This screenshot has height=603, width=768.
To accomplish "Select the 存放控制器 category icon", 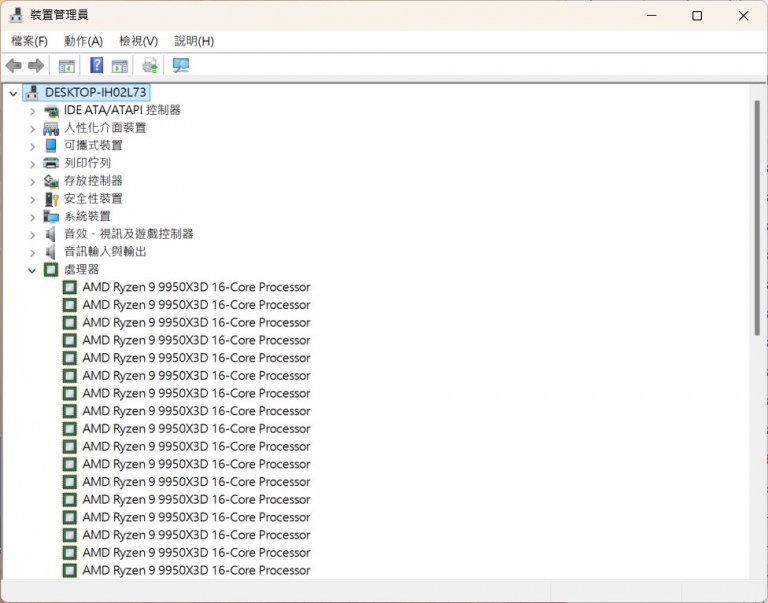I will click(x=51, y=181).
